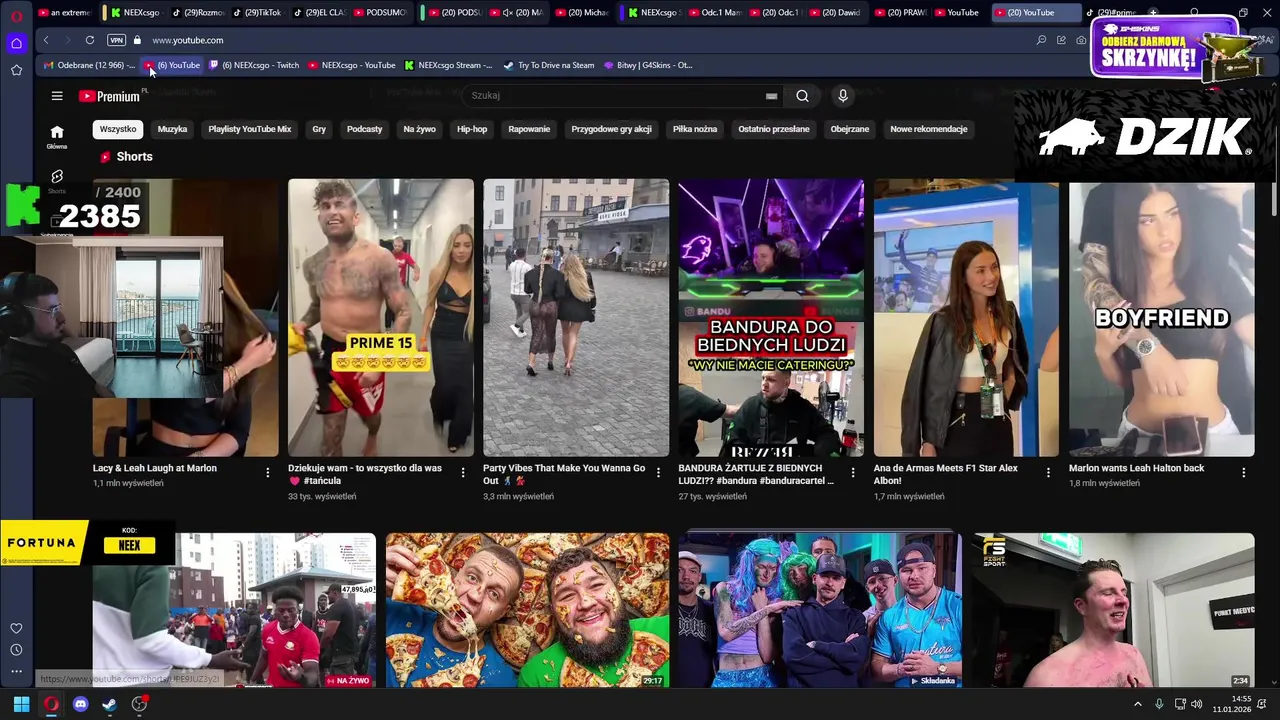1280x720 pixels.
Task: Open Shorts in YouTube sidebar
Action: pyautogui.click(x=57, y=181)
